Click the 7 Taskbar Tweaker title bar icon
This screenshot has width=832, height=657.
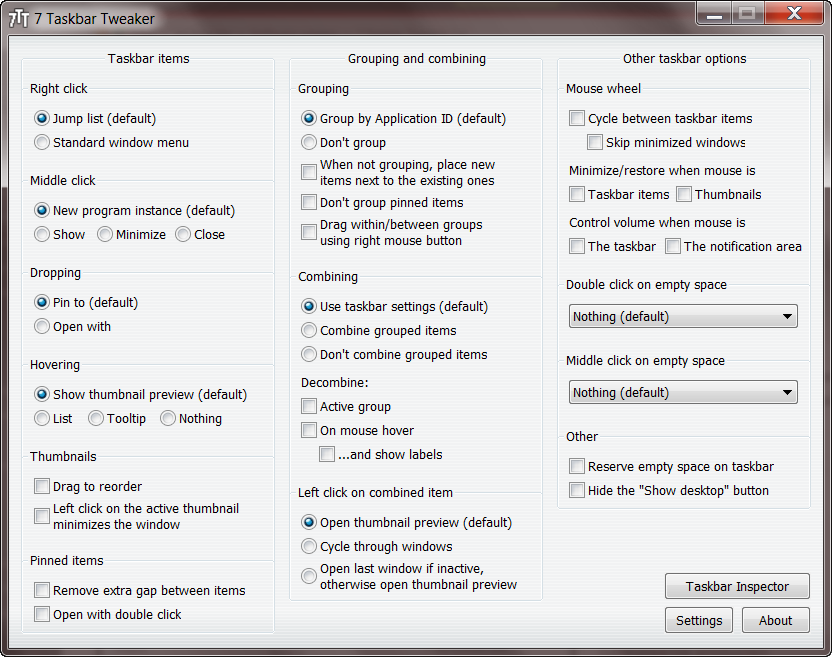pos(18,19)
